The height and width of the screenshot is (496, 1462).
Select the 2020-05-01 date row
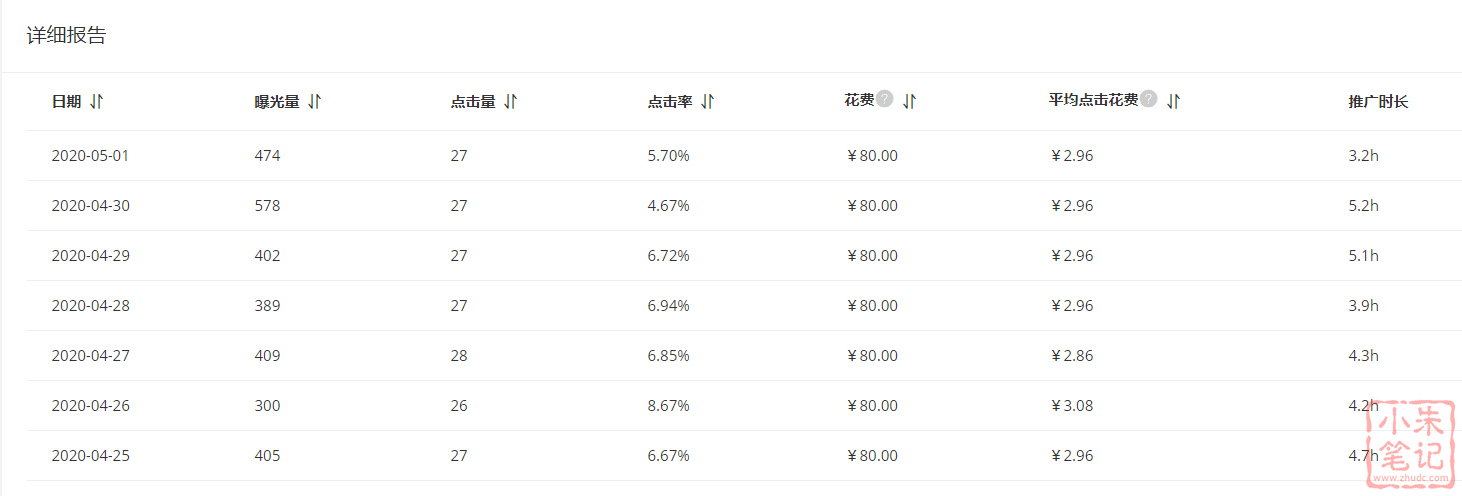pyautogui.click(x=90, y=156)
